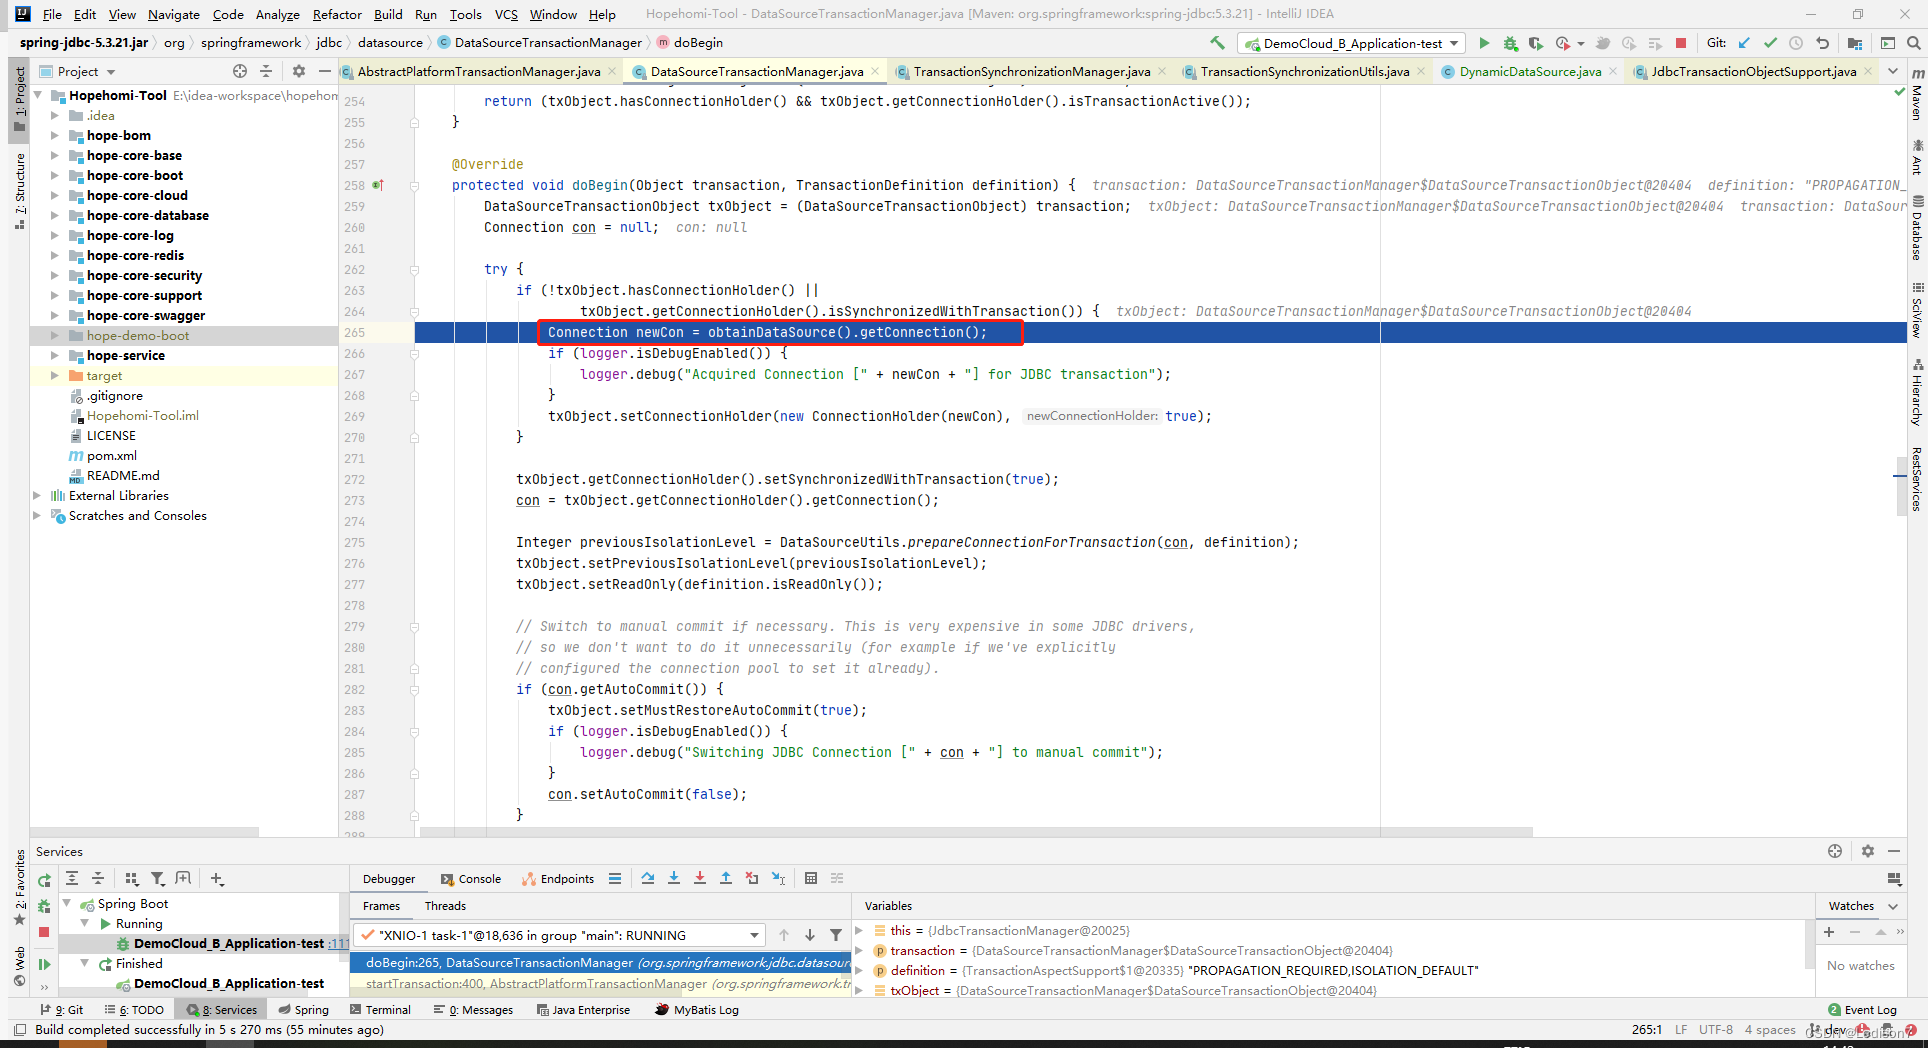
Task: Open Project panel settings gear
Action: [x=299, y=71]
